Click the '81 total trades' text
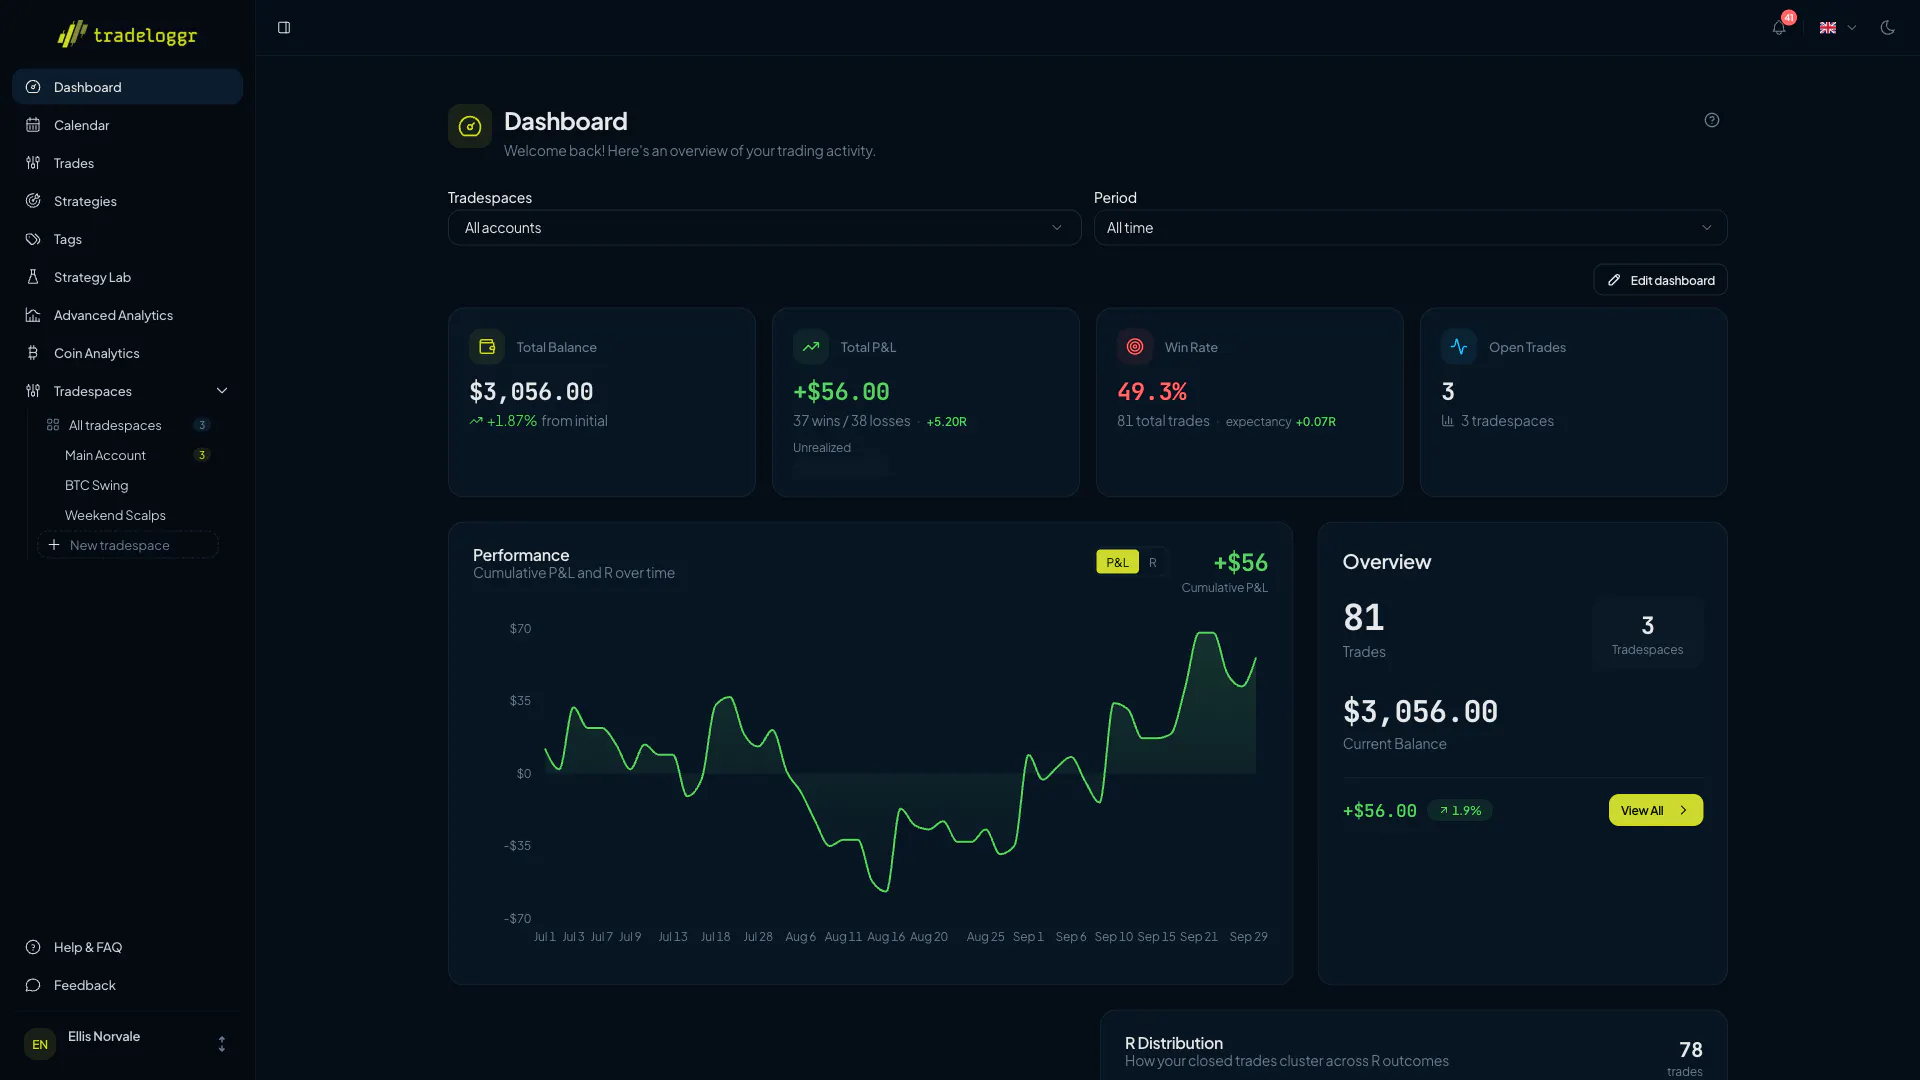 (1163, 421)
